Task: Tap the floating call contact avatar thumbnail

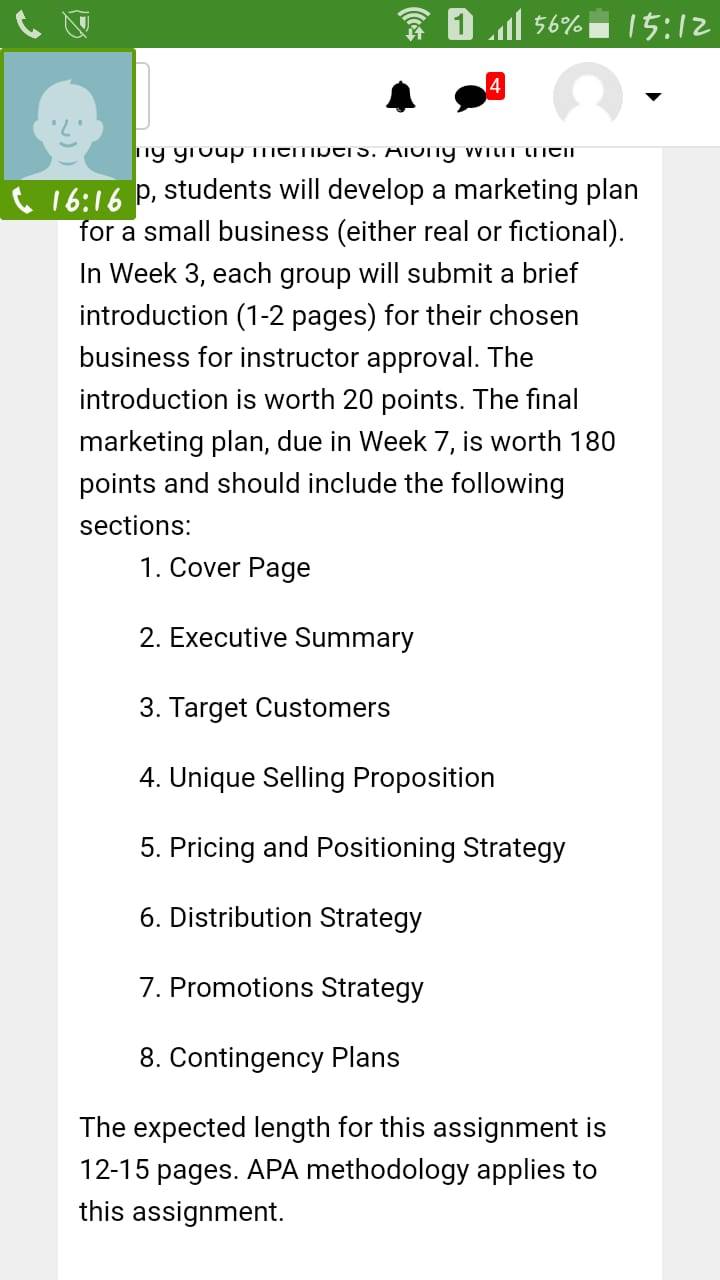Action: point(68,116)
